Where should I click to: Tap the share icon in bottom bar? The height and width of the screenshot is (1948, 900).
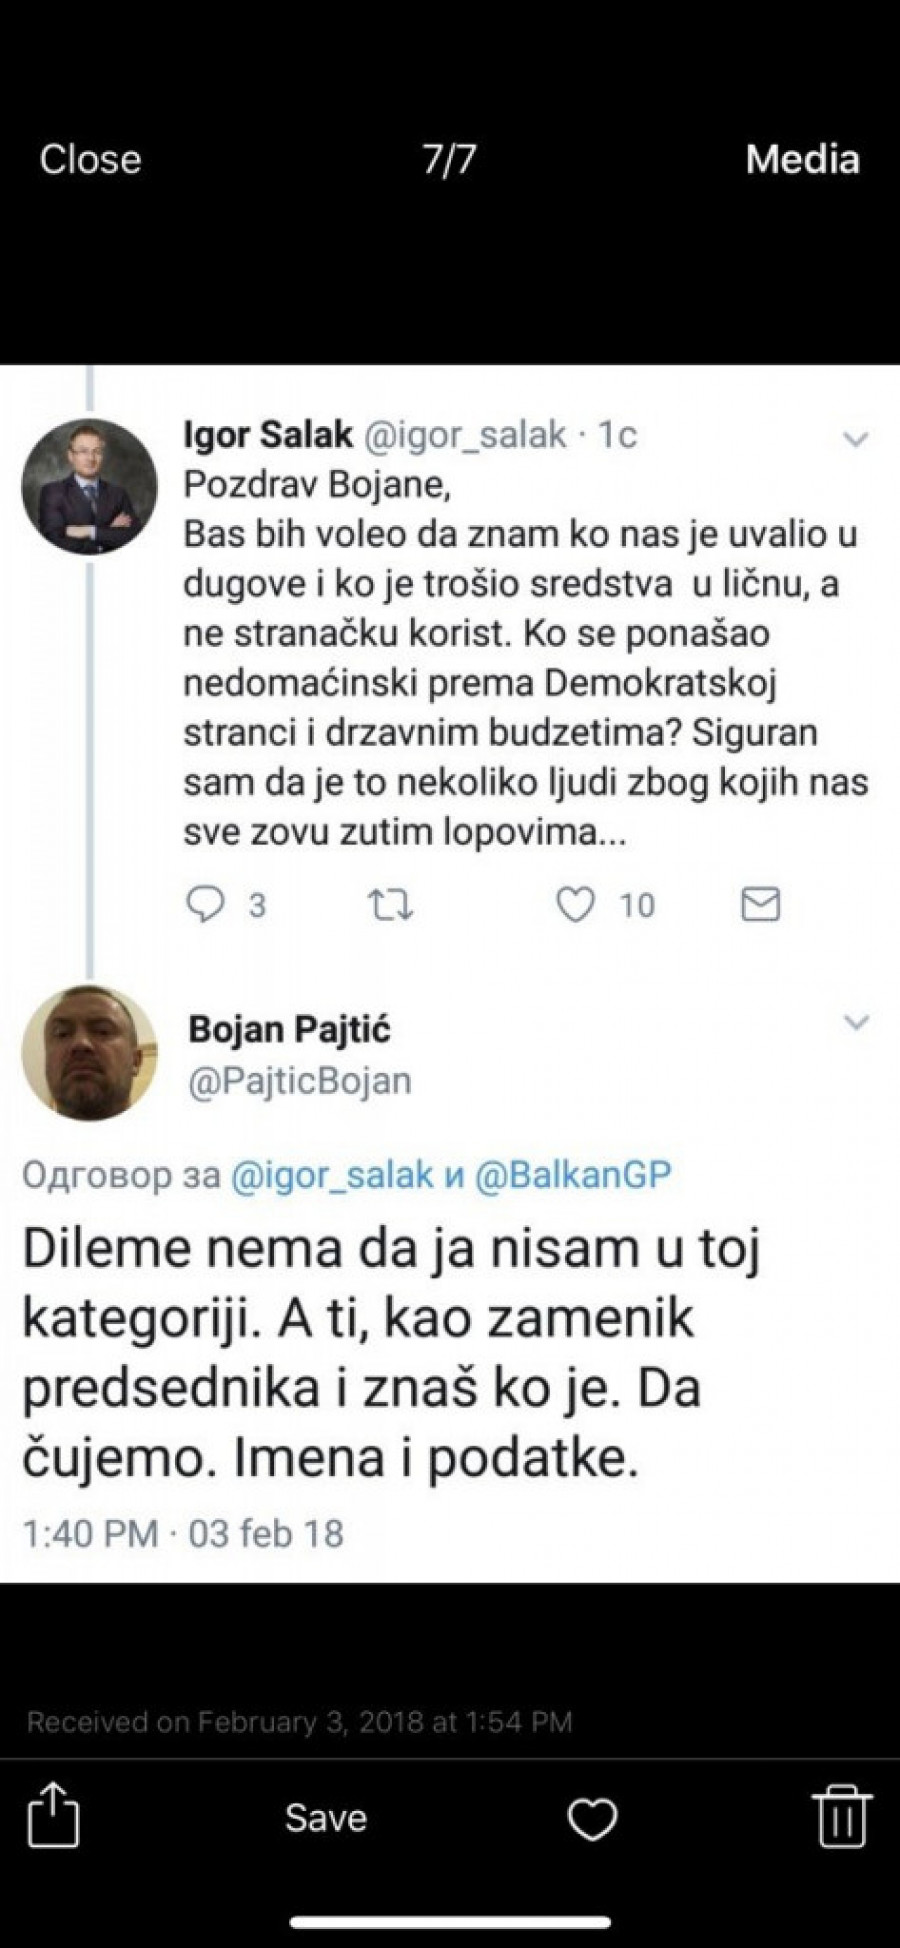pos(52,1815)
